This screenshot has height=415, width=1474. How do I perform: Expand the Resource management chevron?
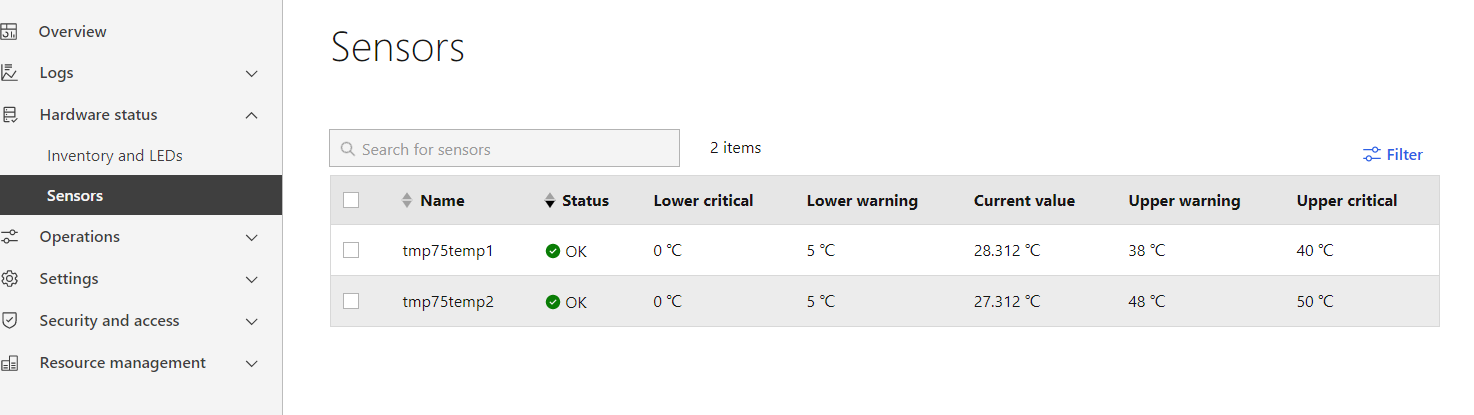point(252,363)
